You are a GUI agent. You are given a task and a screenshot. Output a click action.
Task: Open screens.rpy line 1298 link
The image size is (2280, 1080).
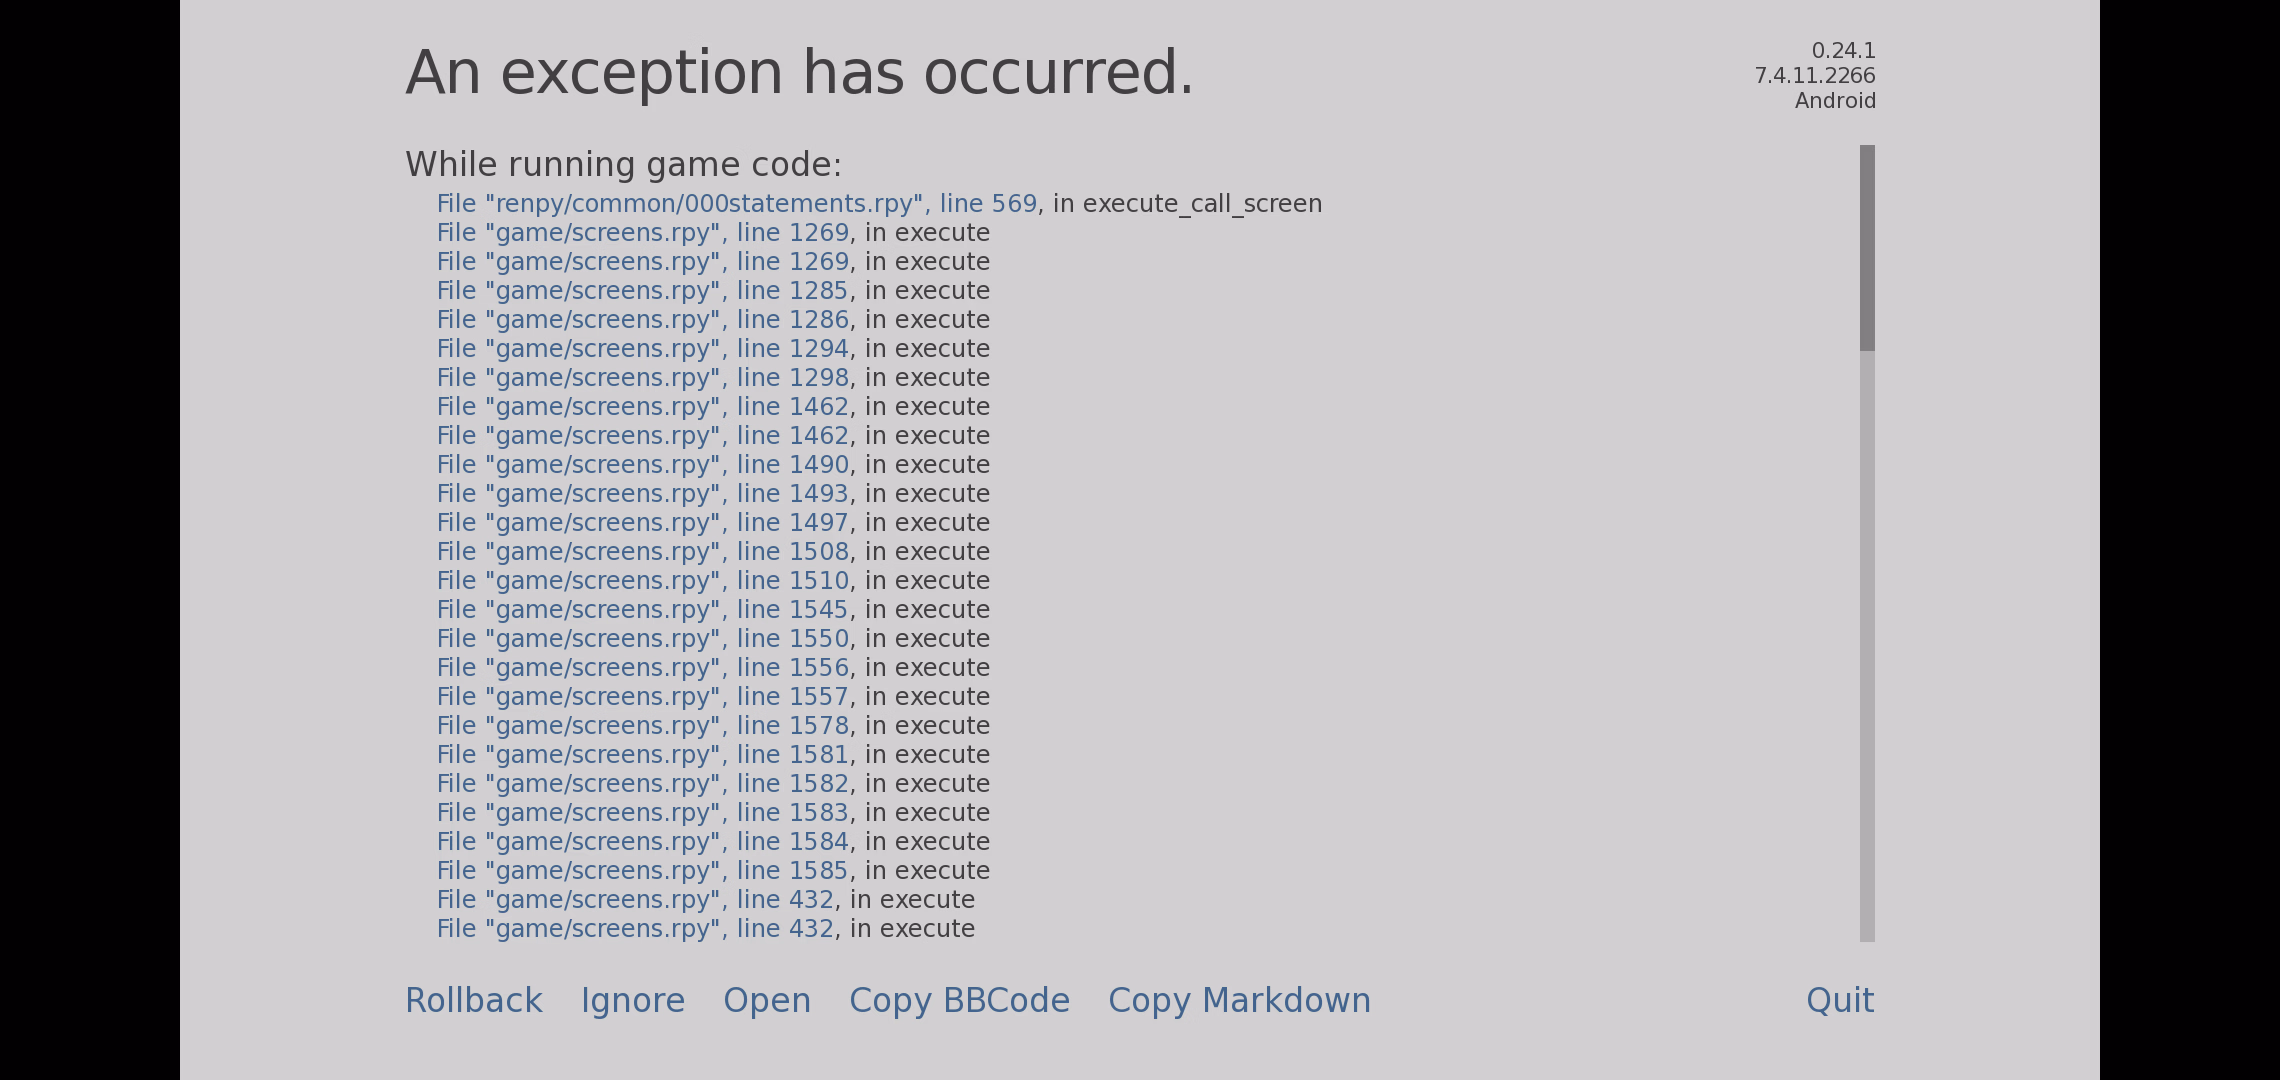(643, 378)
